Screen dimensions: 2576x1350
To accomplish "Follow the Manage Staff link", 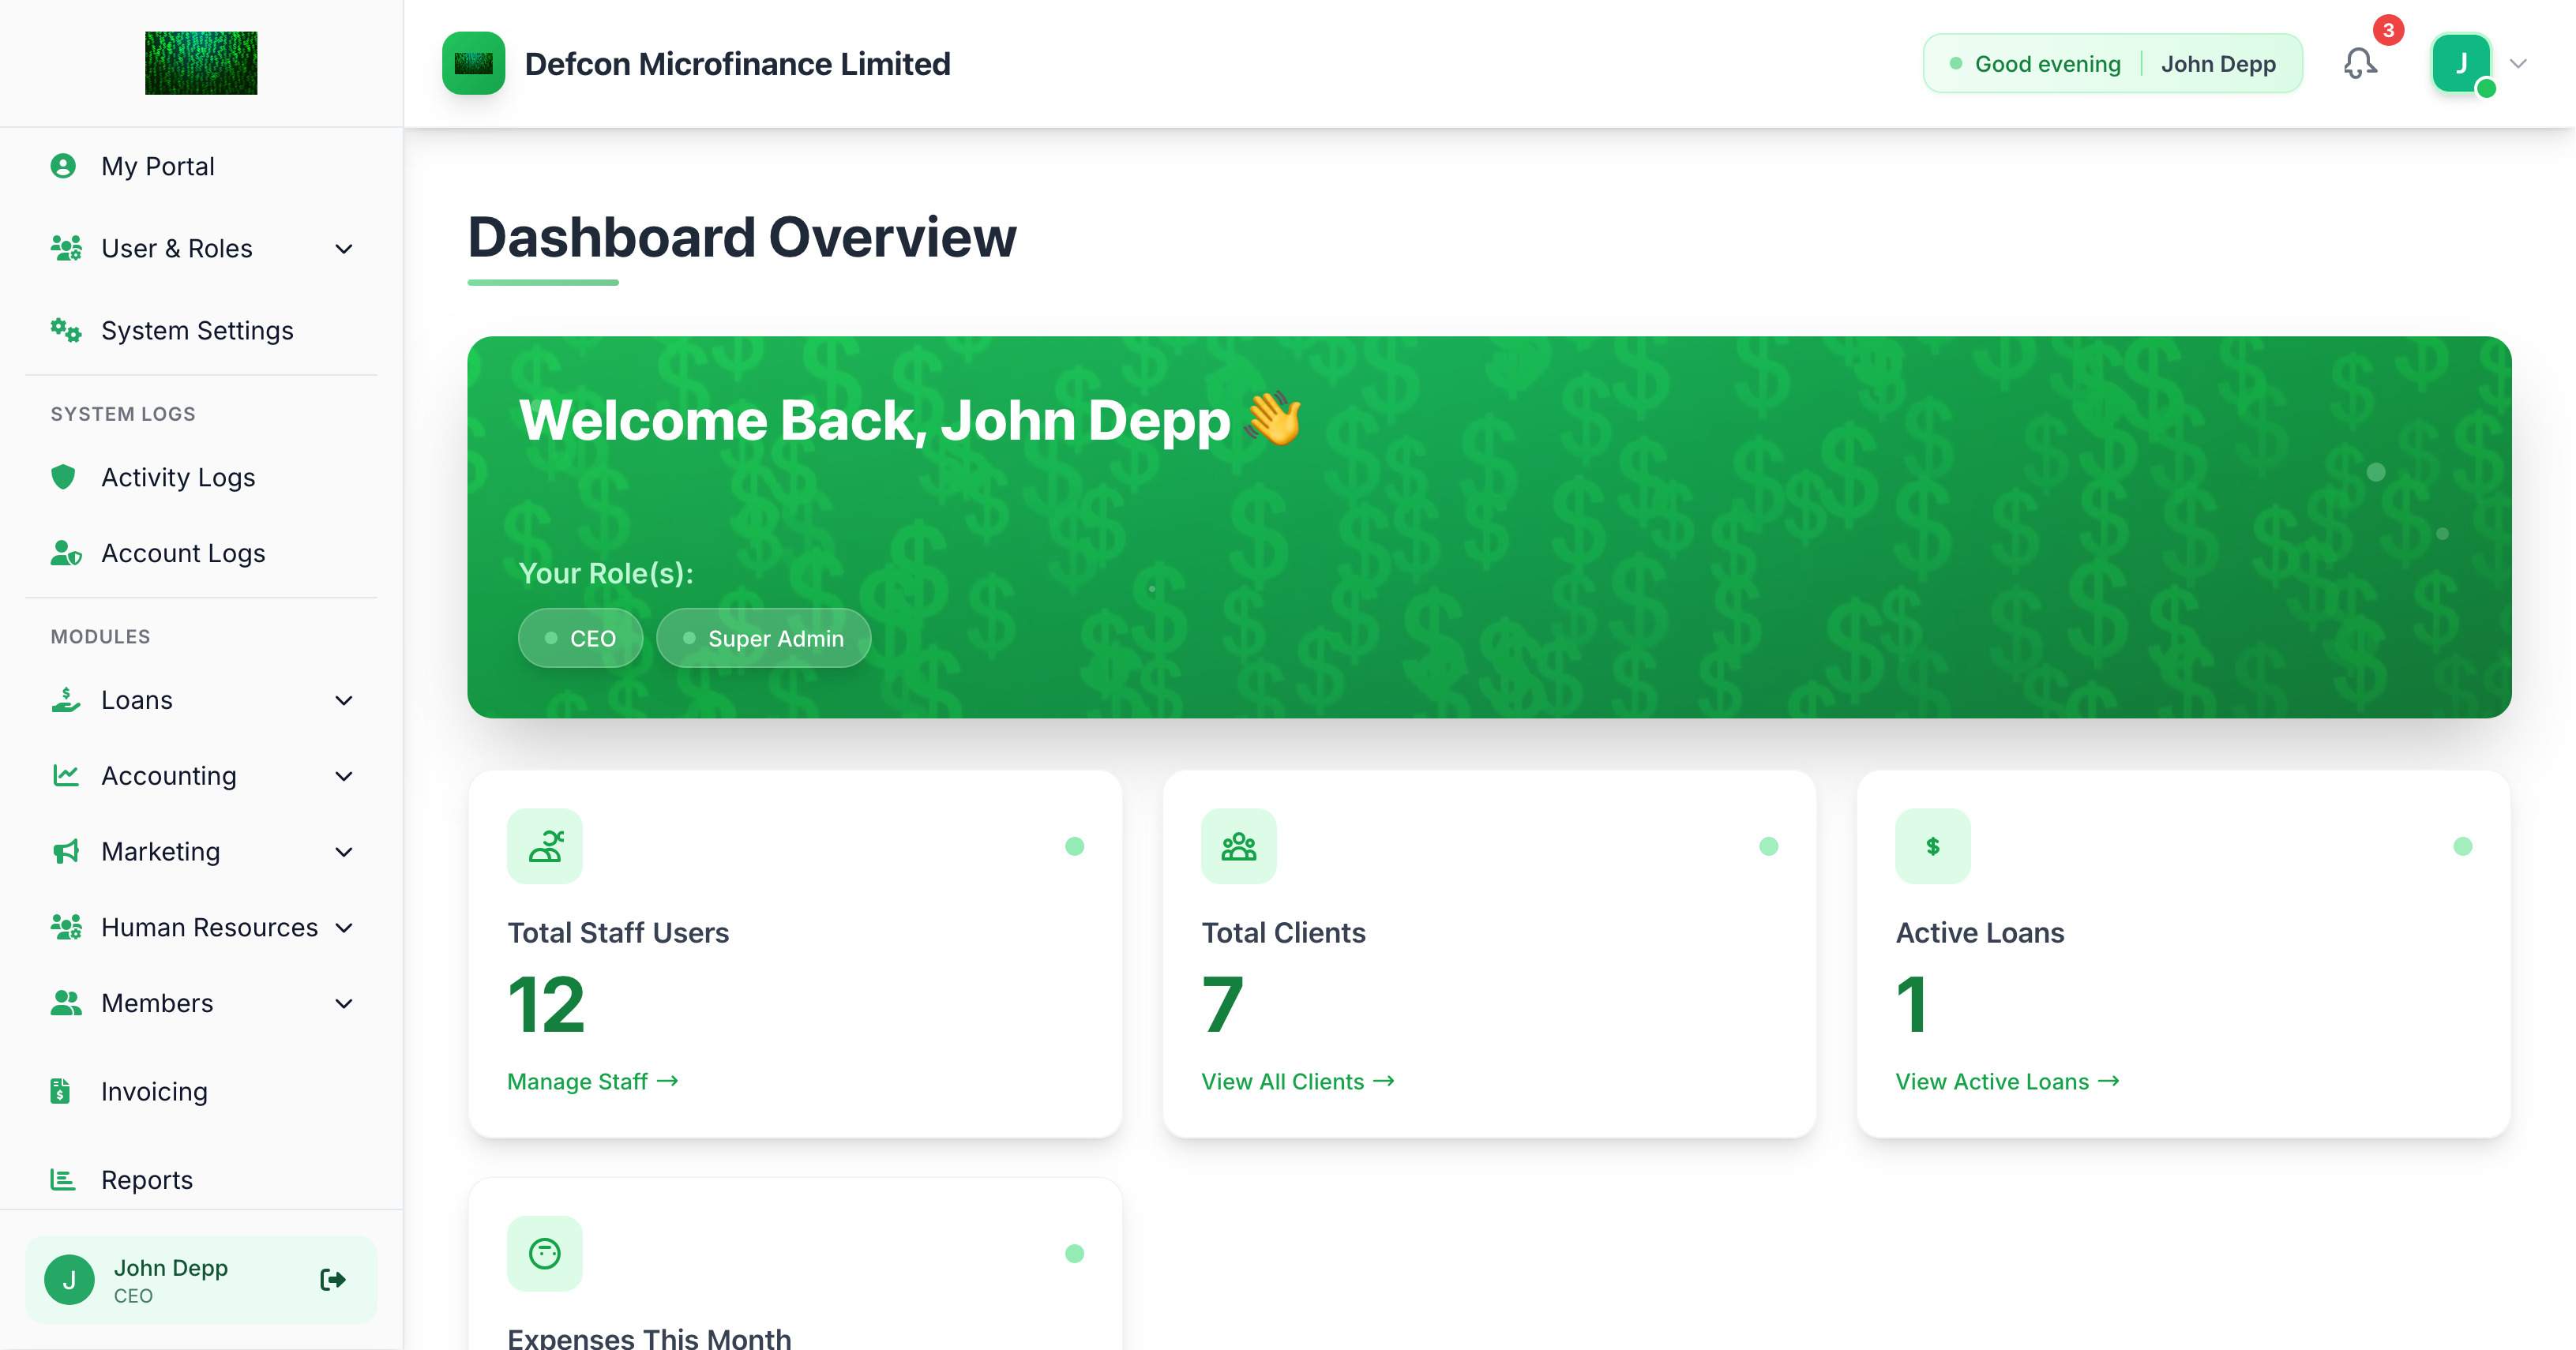I will pyautogui.click(x=592, y=1081).
